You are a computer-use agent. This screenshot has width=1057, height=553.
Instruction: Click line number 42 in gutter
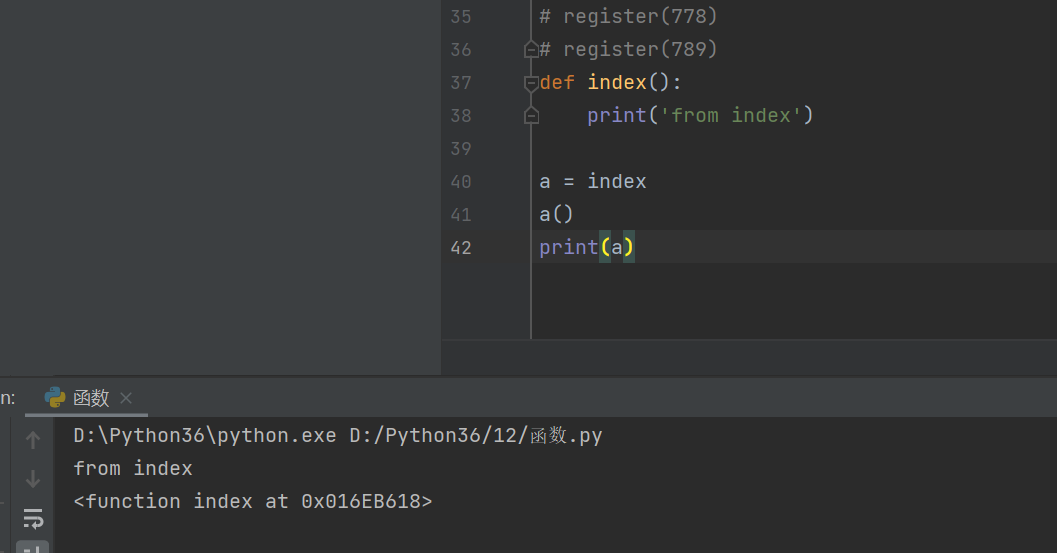pyautogui.click(x=461, y=248)
